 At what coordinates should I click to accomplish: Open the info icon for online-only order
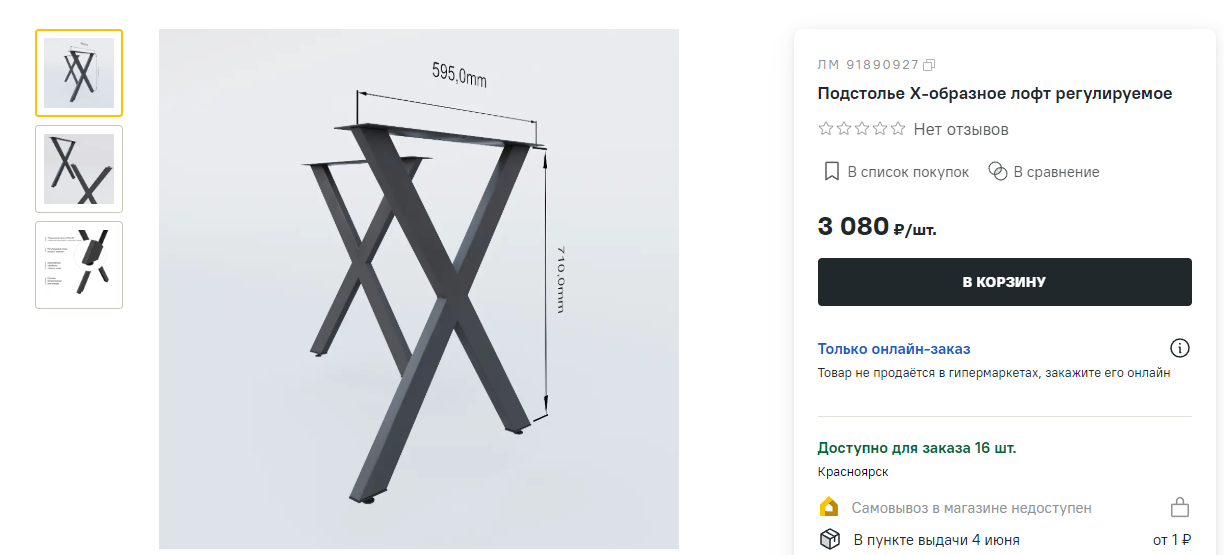coord(1180,349)
